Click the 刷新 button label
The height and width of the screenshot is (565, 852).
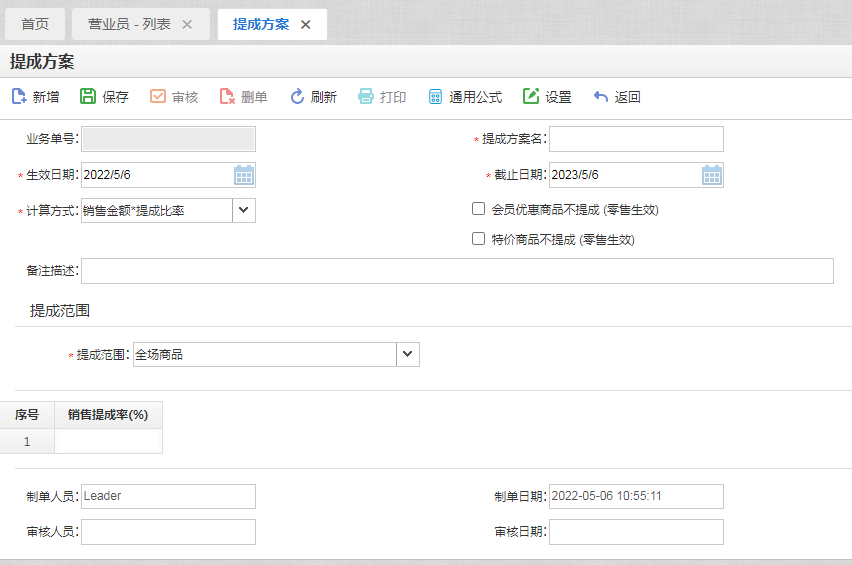click(x=324, y=97)
